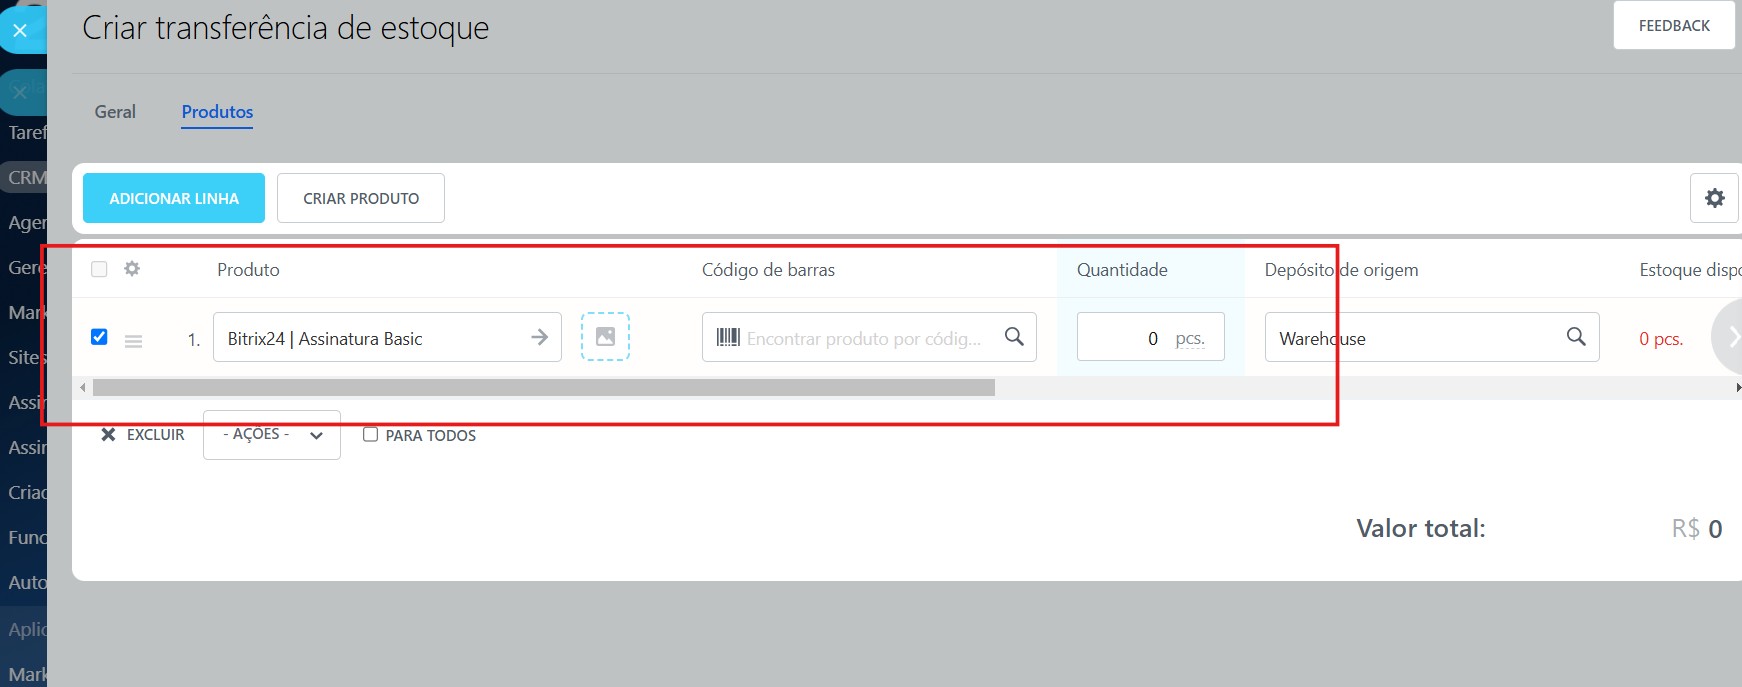The height and width of the screenshot is (687, 1742).
Task: Click the Warehouse field search magnifier
Action: pos(1576,337)
